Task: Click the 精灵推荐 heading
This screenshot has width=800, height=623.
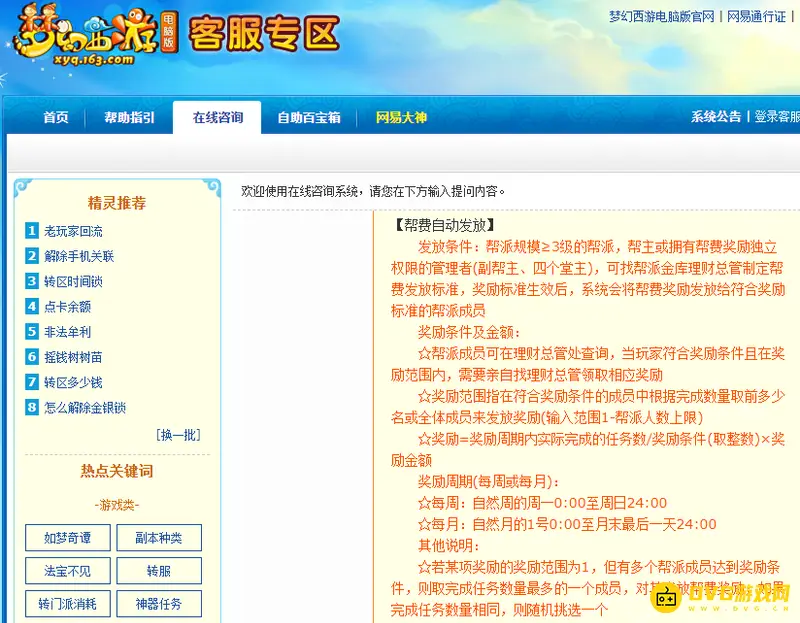Action: click(117, 203)
